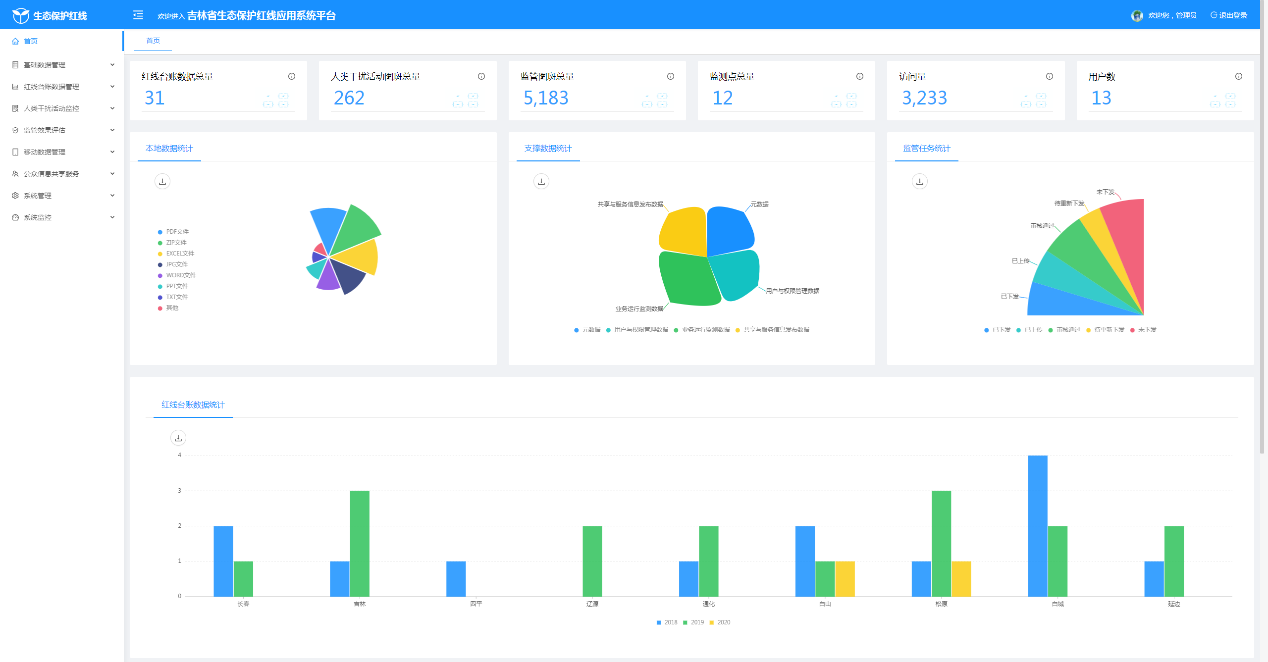Image resolution: width=1268 pixels, height=662 pixels.
Task: Click the download icon above the bar chart
Action: point(178,437)
